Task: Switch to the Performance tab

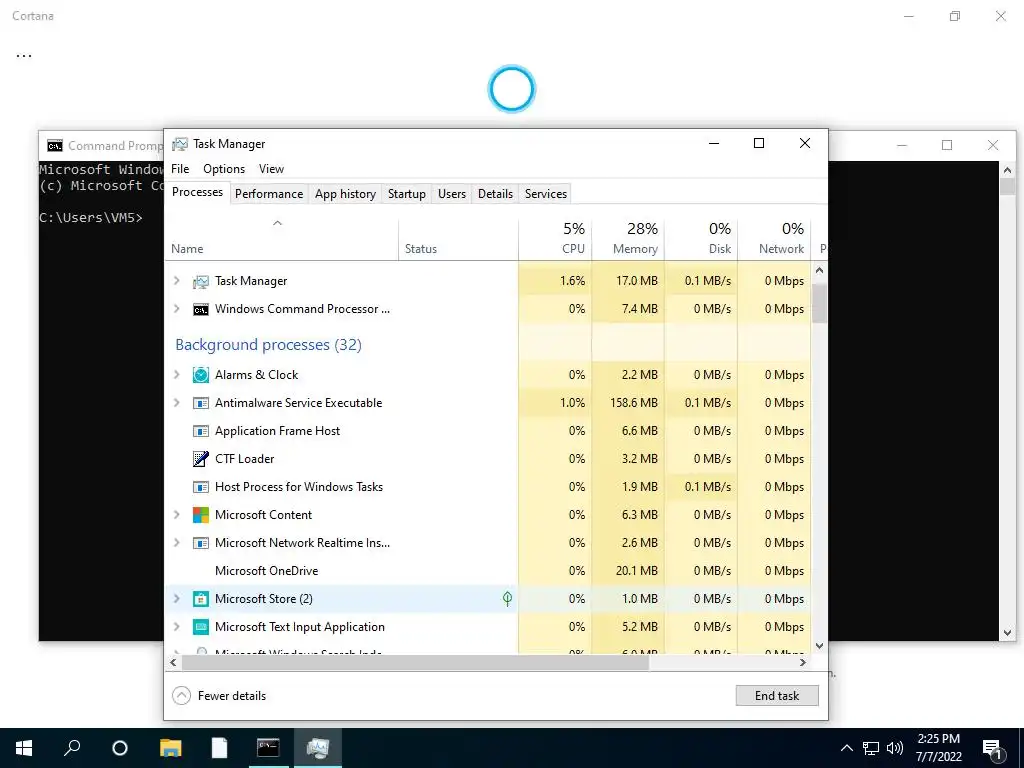Action: (269, 194)
